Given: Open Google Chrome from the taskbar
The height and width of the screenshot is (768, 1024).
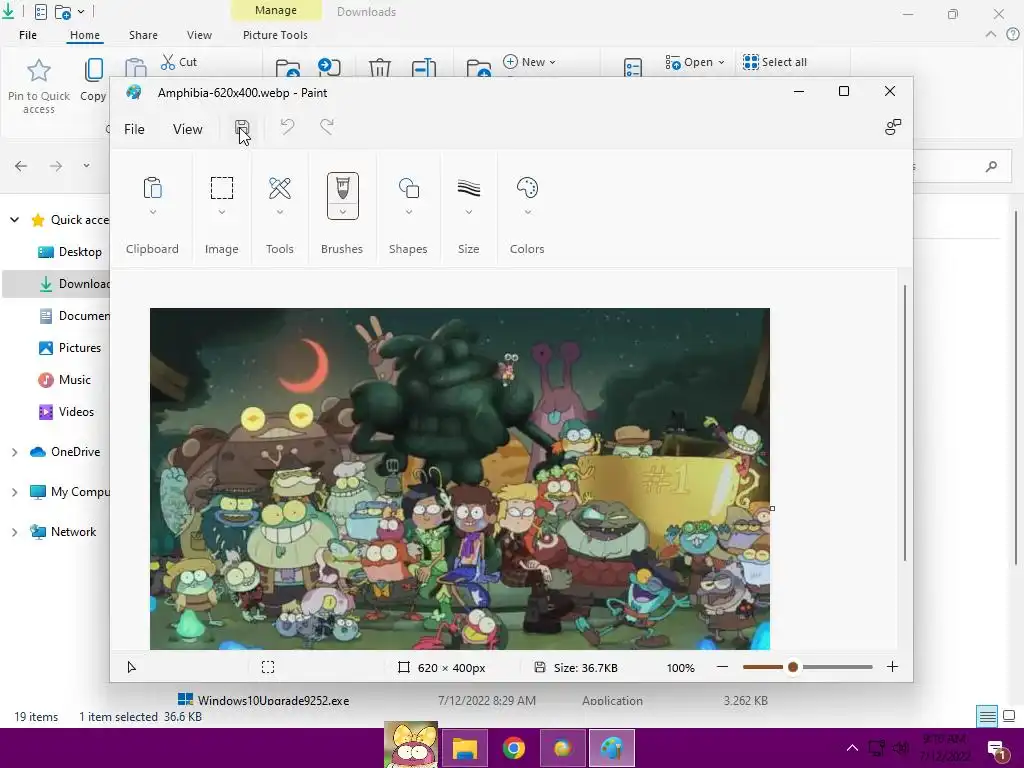Looking at the screenshot, I should (x=513, y=748).
